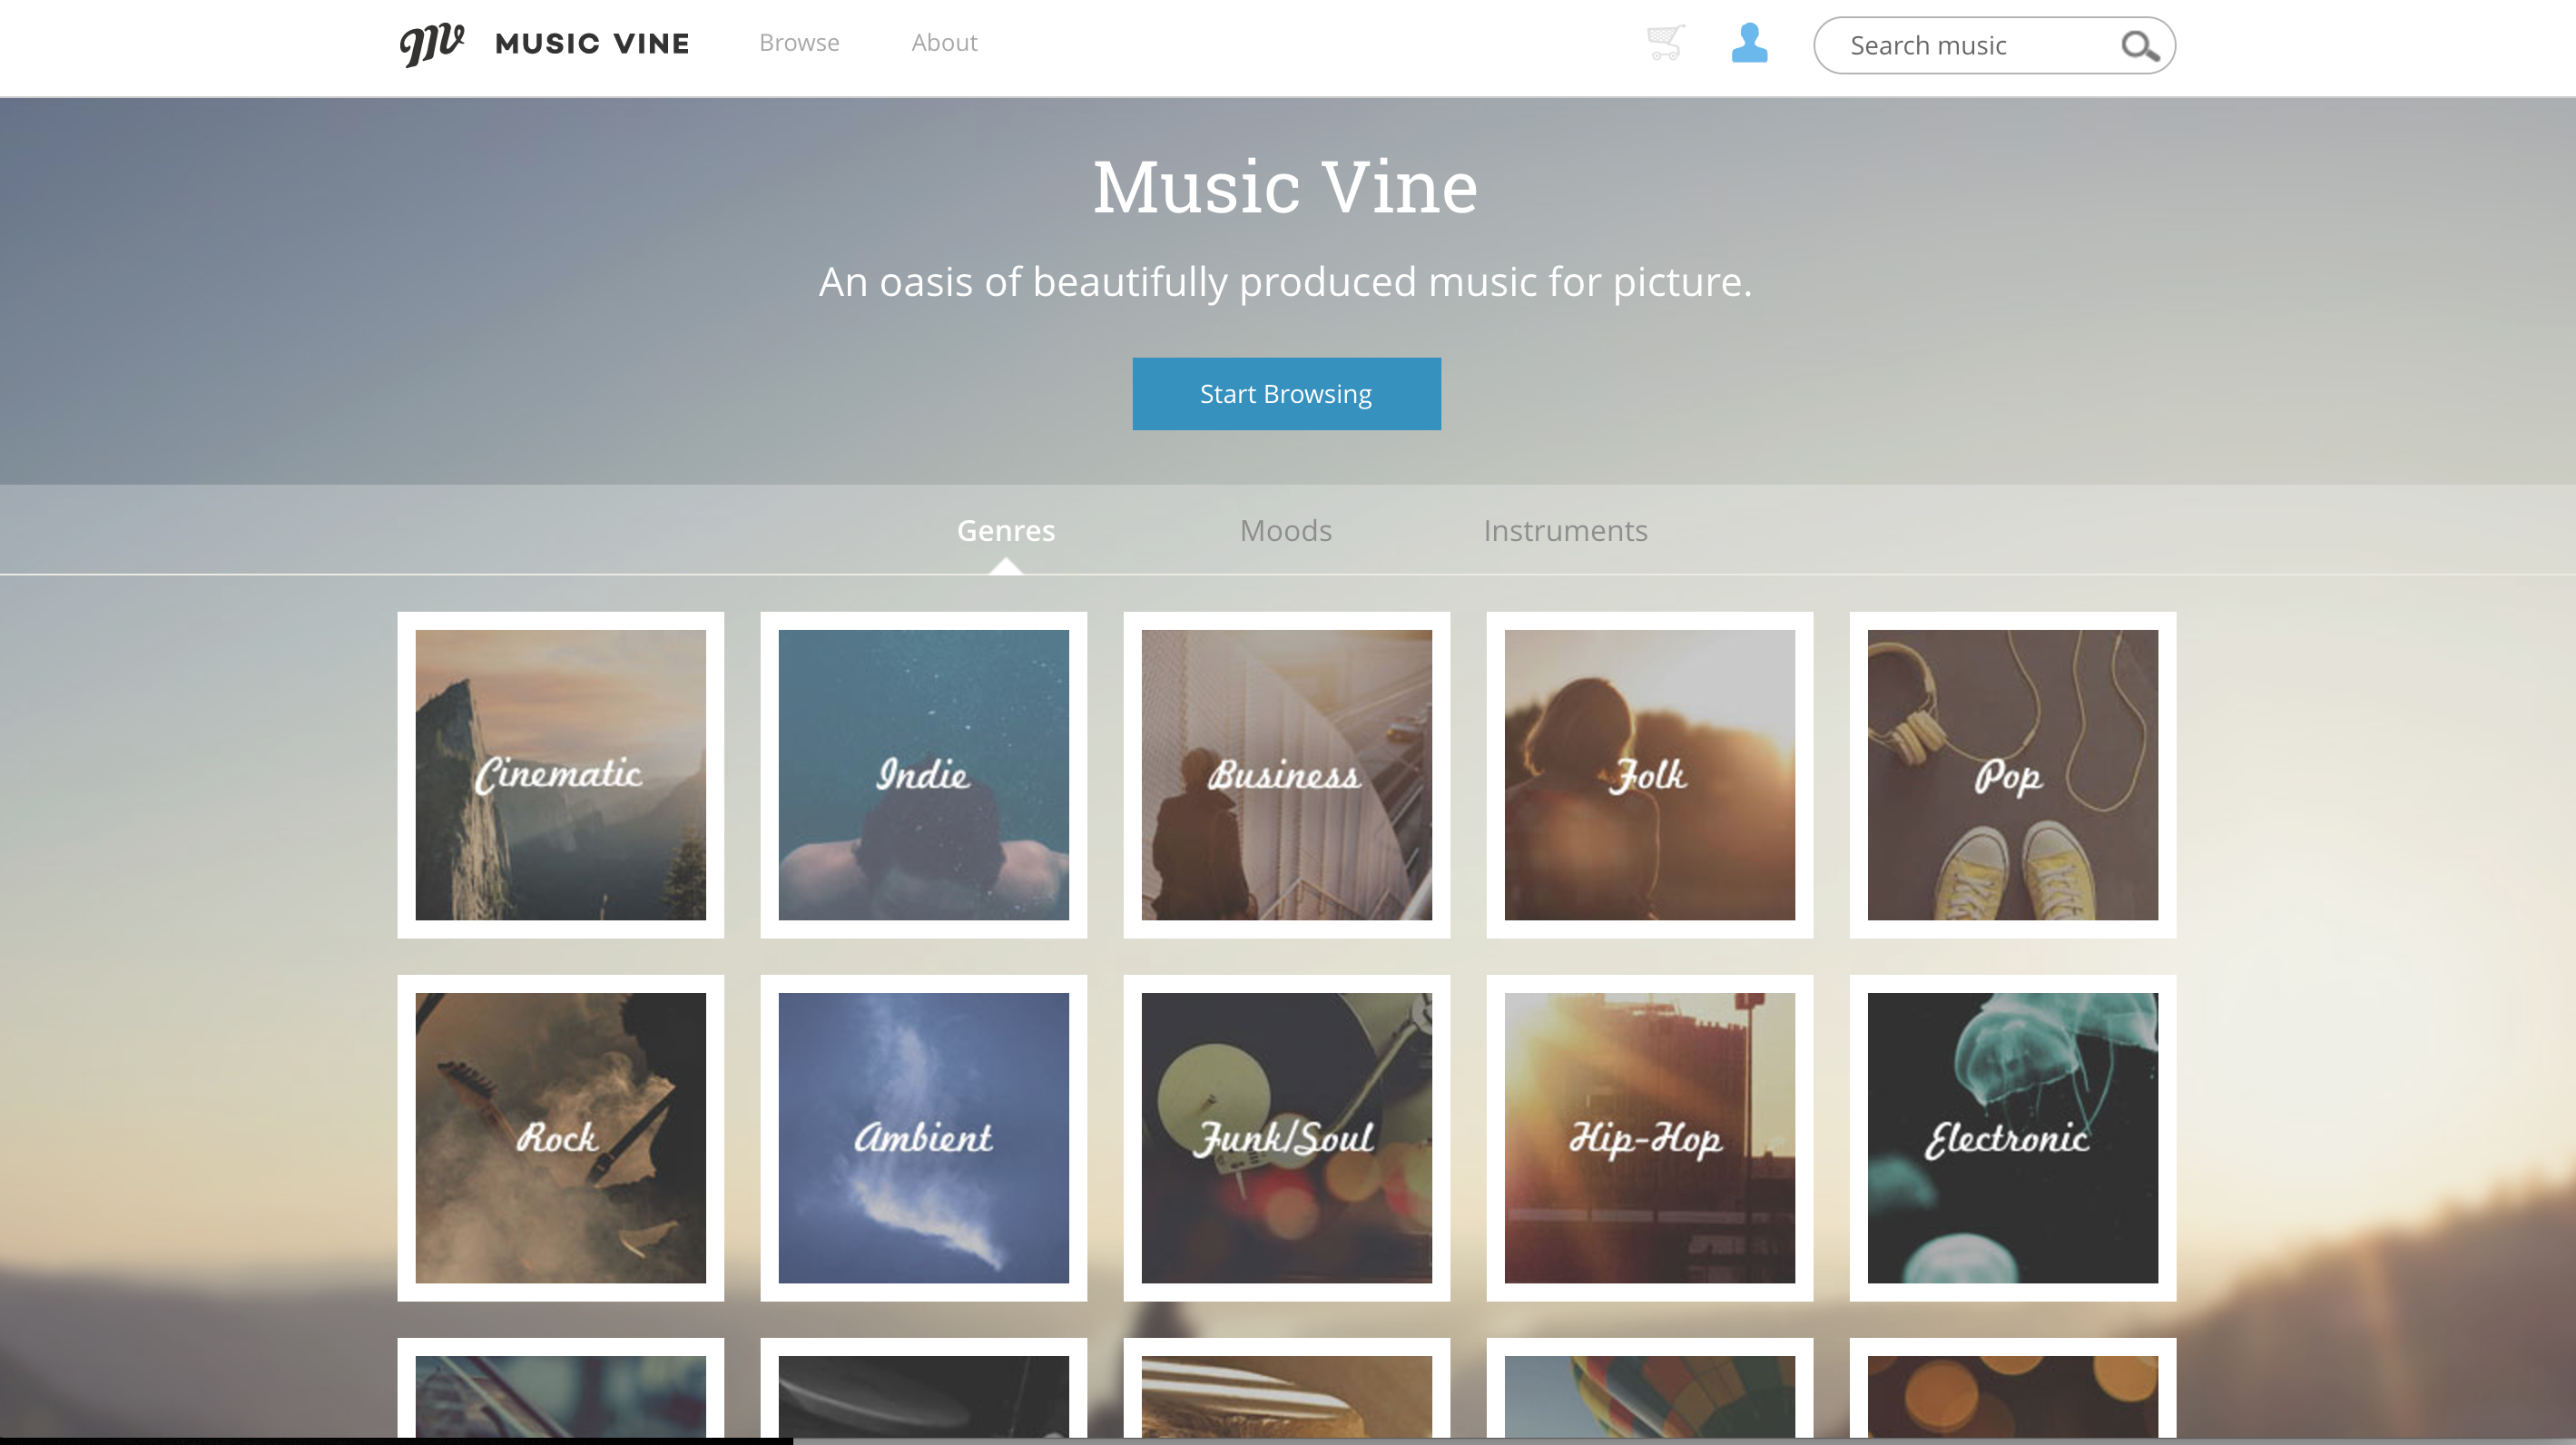Click the Music Vine MV logo icon
Screen dimensions: 2576x1445
coord(432,44)
